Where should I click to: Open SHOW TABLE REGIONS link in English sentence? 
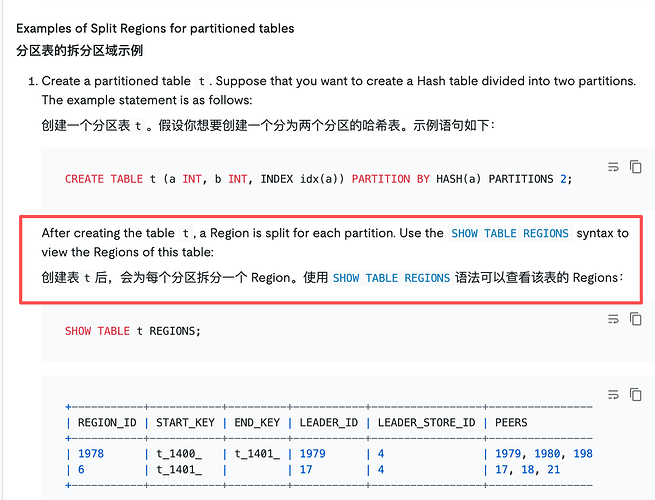pyautogui.click(x=510, y=233)
